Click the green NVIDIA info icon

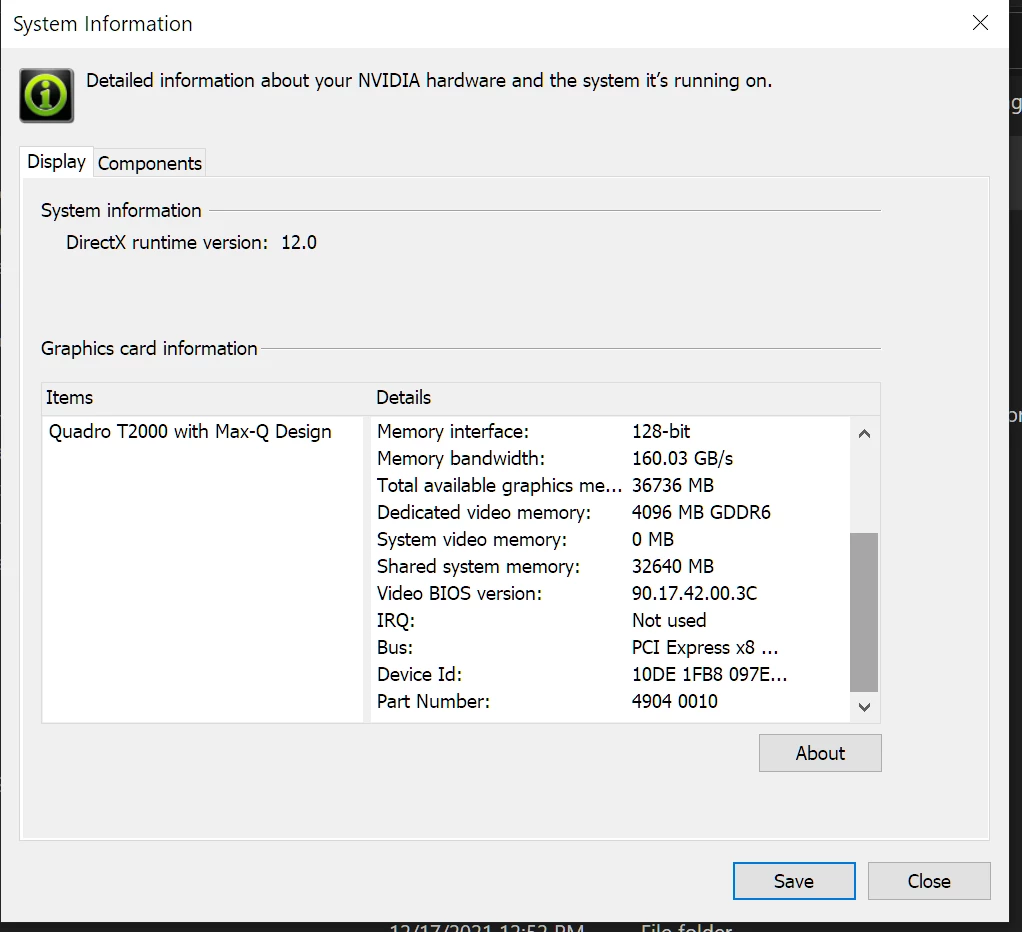46,95
